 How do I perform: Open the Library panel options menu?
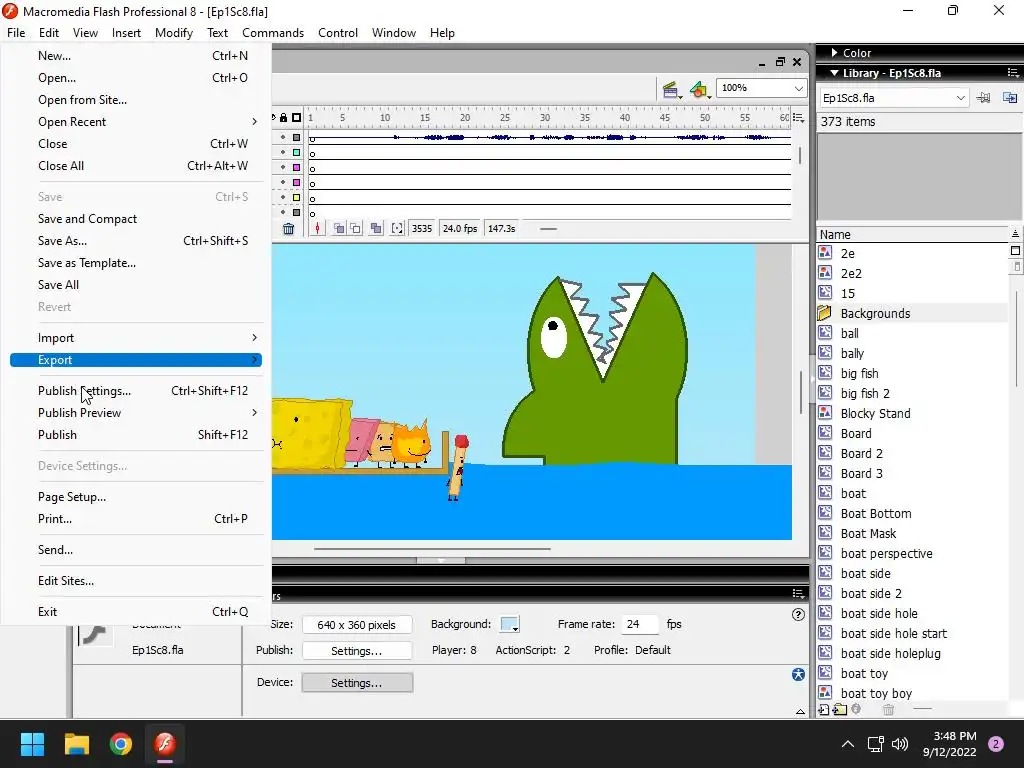coord(1013,72)
